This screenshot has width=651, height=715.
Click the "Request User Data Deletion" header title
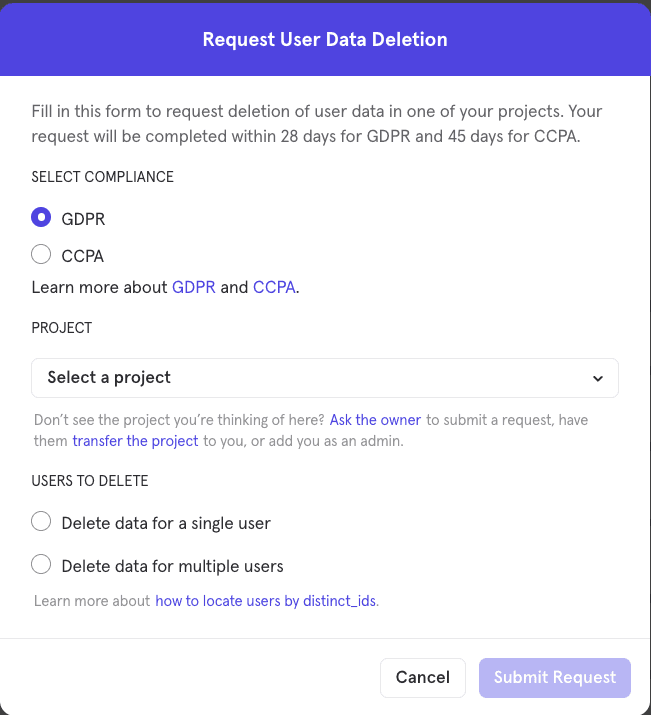(325, 40)
